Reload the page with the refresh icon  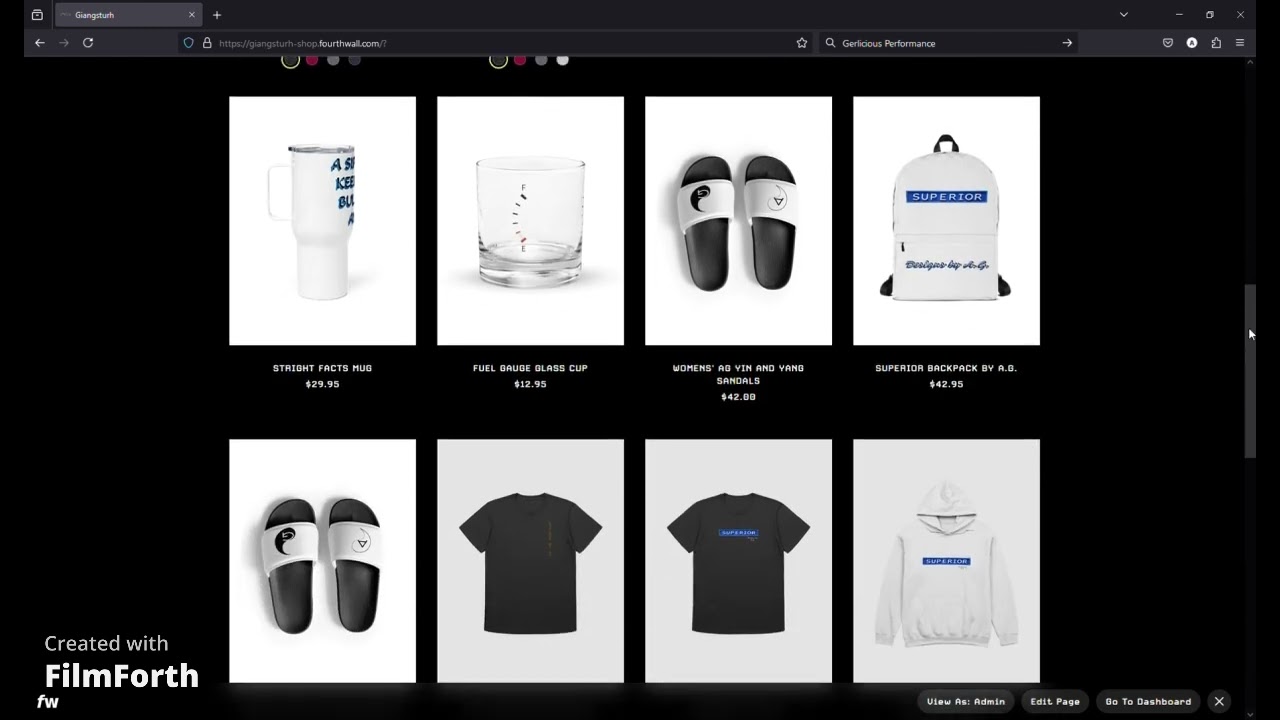(88, 43)
